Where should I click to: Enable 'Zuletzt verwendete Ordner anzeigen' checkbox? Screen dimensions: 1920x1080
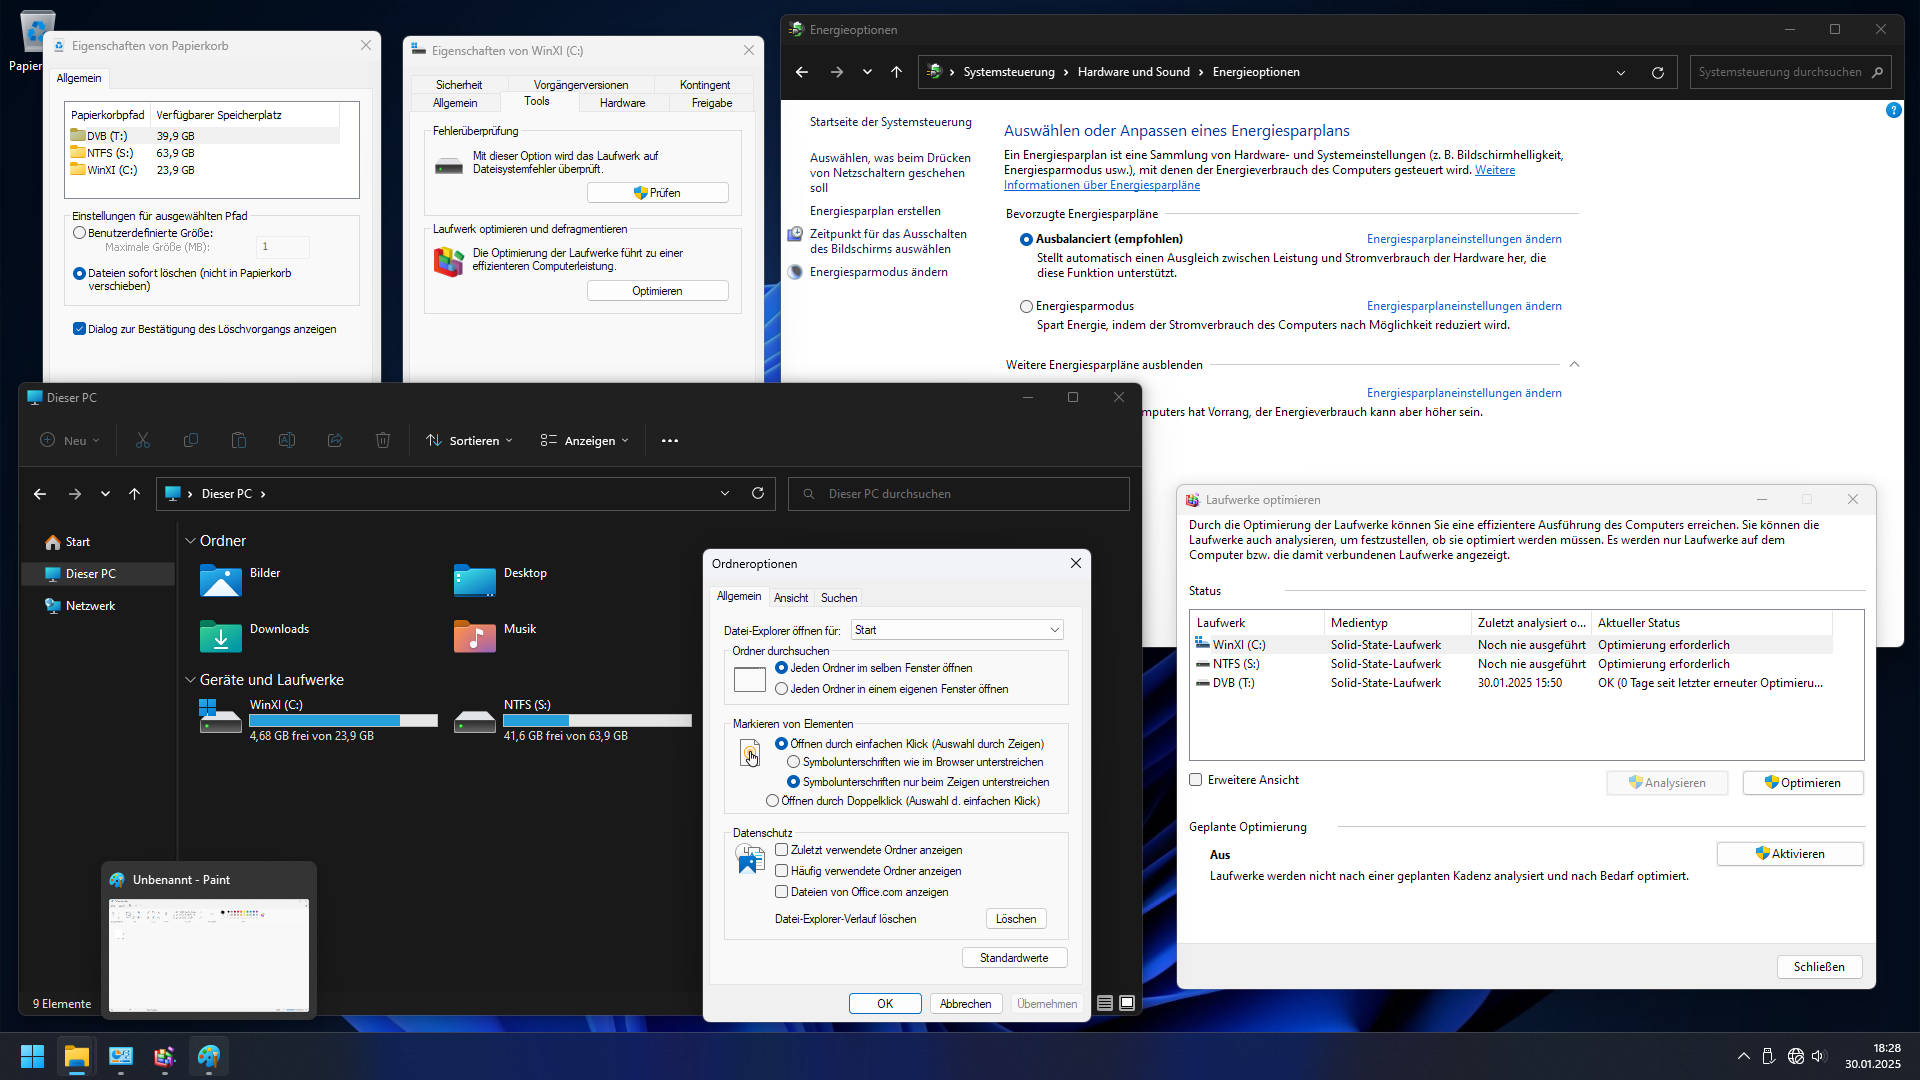point(782,850)
